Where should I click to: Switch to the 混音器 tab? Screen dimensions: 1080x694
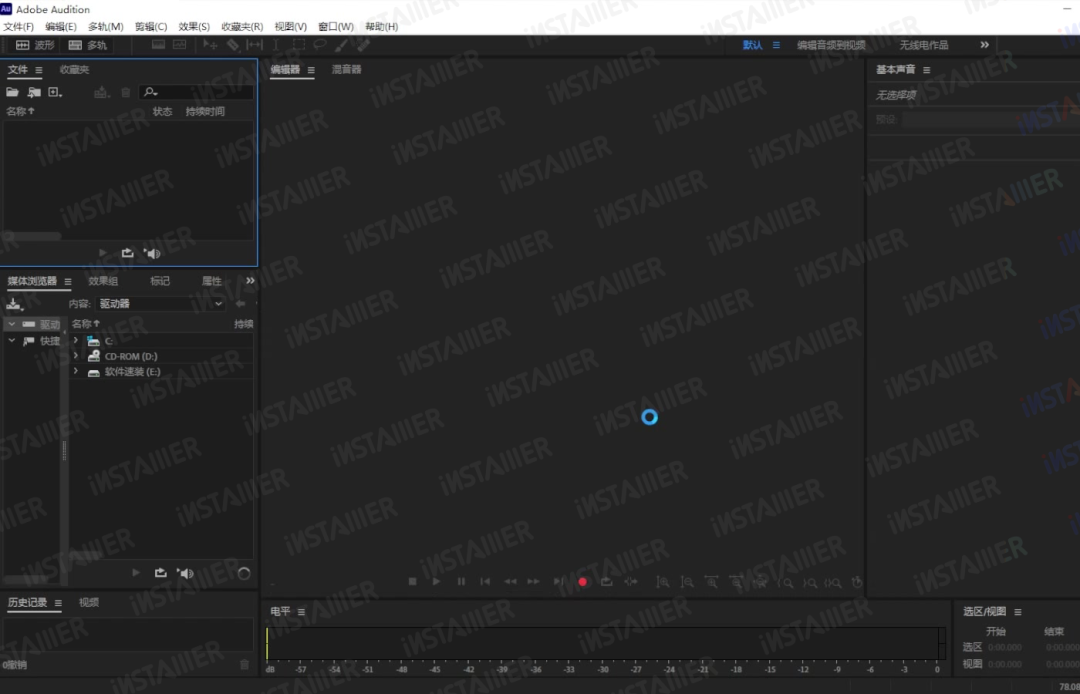[346, 70]
